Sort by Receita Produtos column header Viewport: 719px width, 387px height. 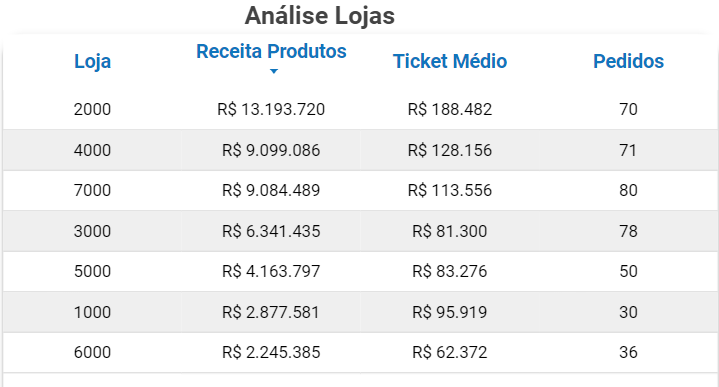[x=271, y=51]
